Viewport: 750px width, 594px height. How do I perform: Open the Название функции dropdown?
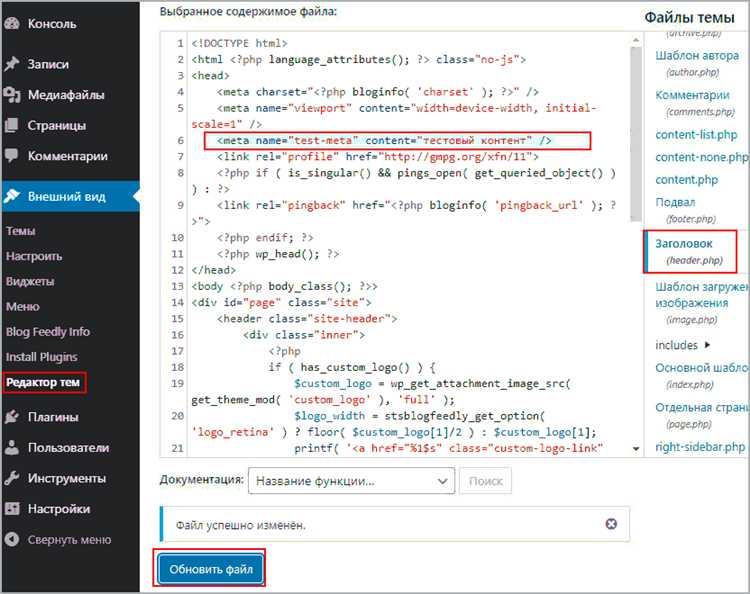(351, 481)
